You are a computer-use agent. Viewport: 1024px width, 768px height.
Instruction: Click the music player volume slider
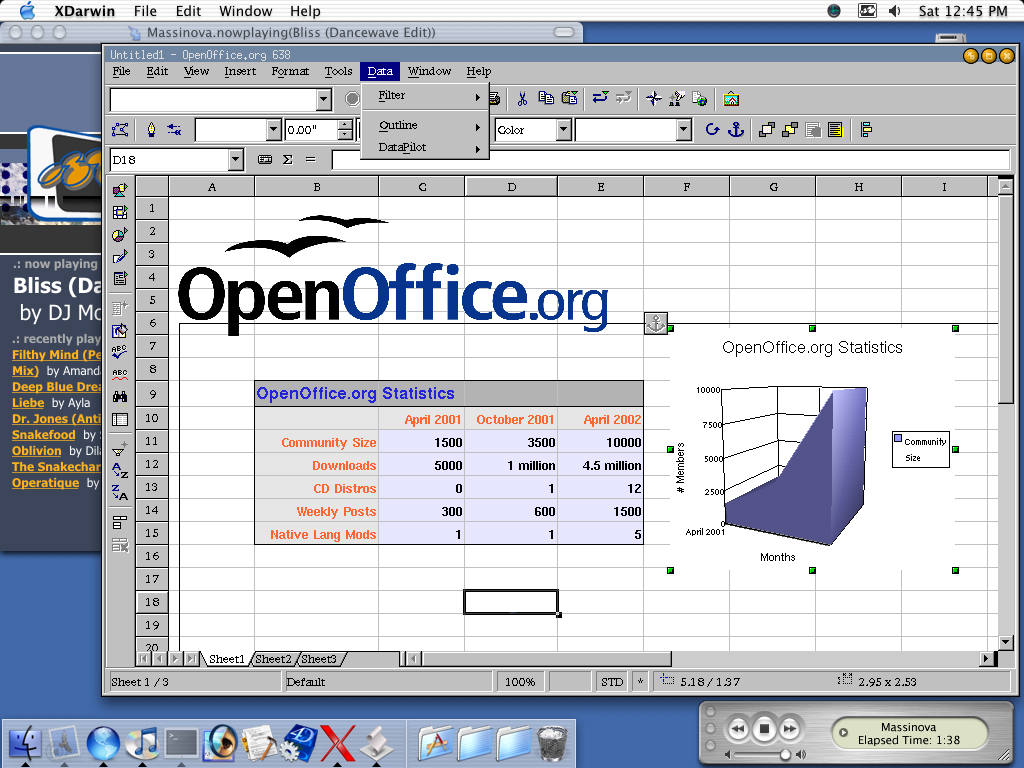[786, 753]
